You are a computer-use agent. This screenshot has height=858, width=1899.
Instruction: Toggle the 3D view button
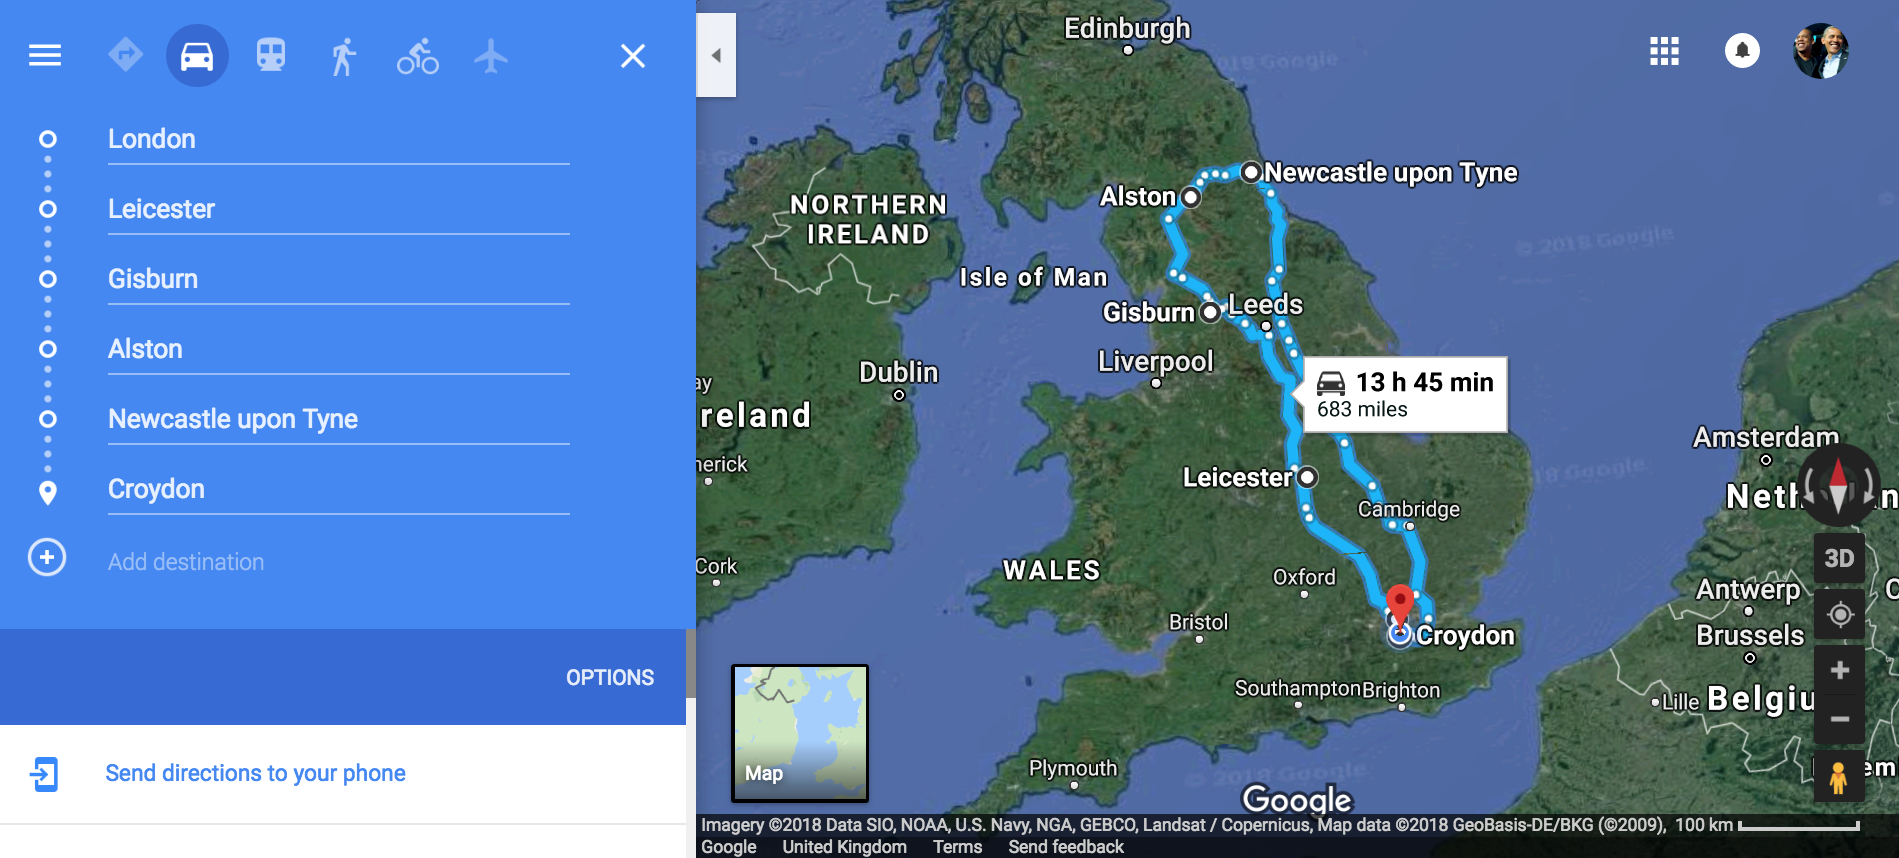point(1839,558)
